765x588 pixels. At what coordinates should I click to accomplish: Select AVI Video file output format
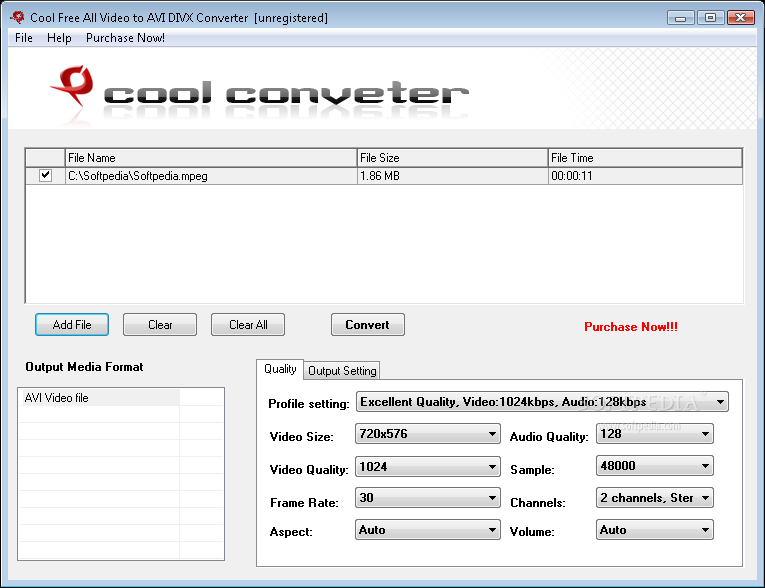point(100,398)
